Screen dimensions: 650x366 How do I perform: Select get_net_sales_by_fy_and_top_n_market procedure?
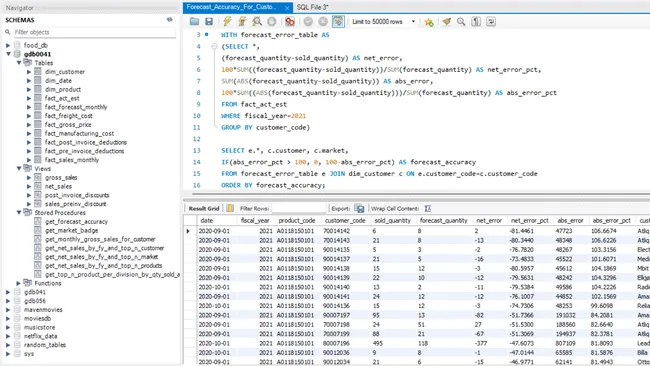point(102,257)
